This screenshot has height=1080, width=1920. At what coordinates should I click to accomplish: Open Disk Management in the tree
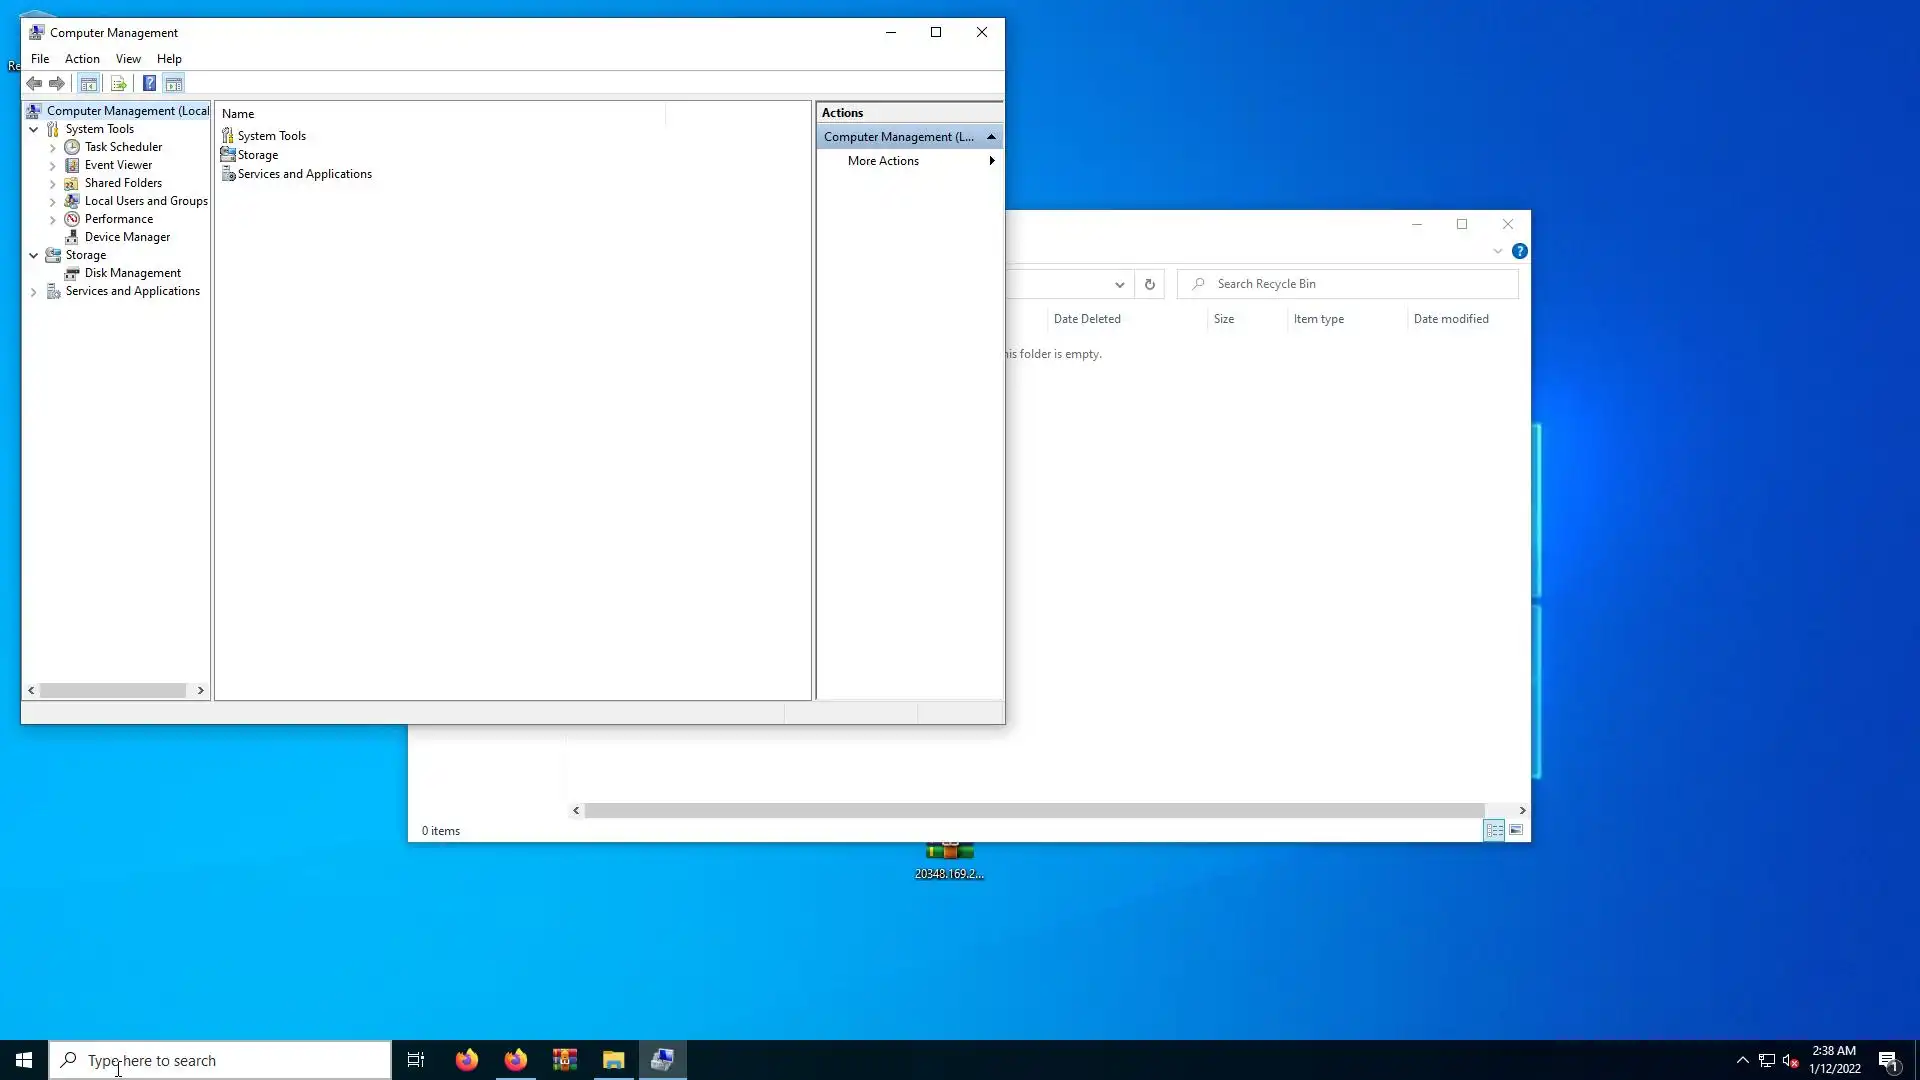[132, 273]
